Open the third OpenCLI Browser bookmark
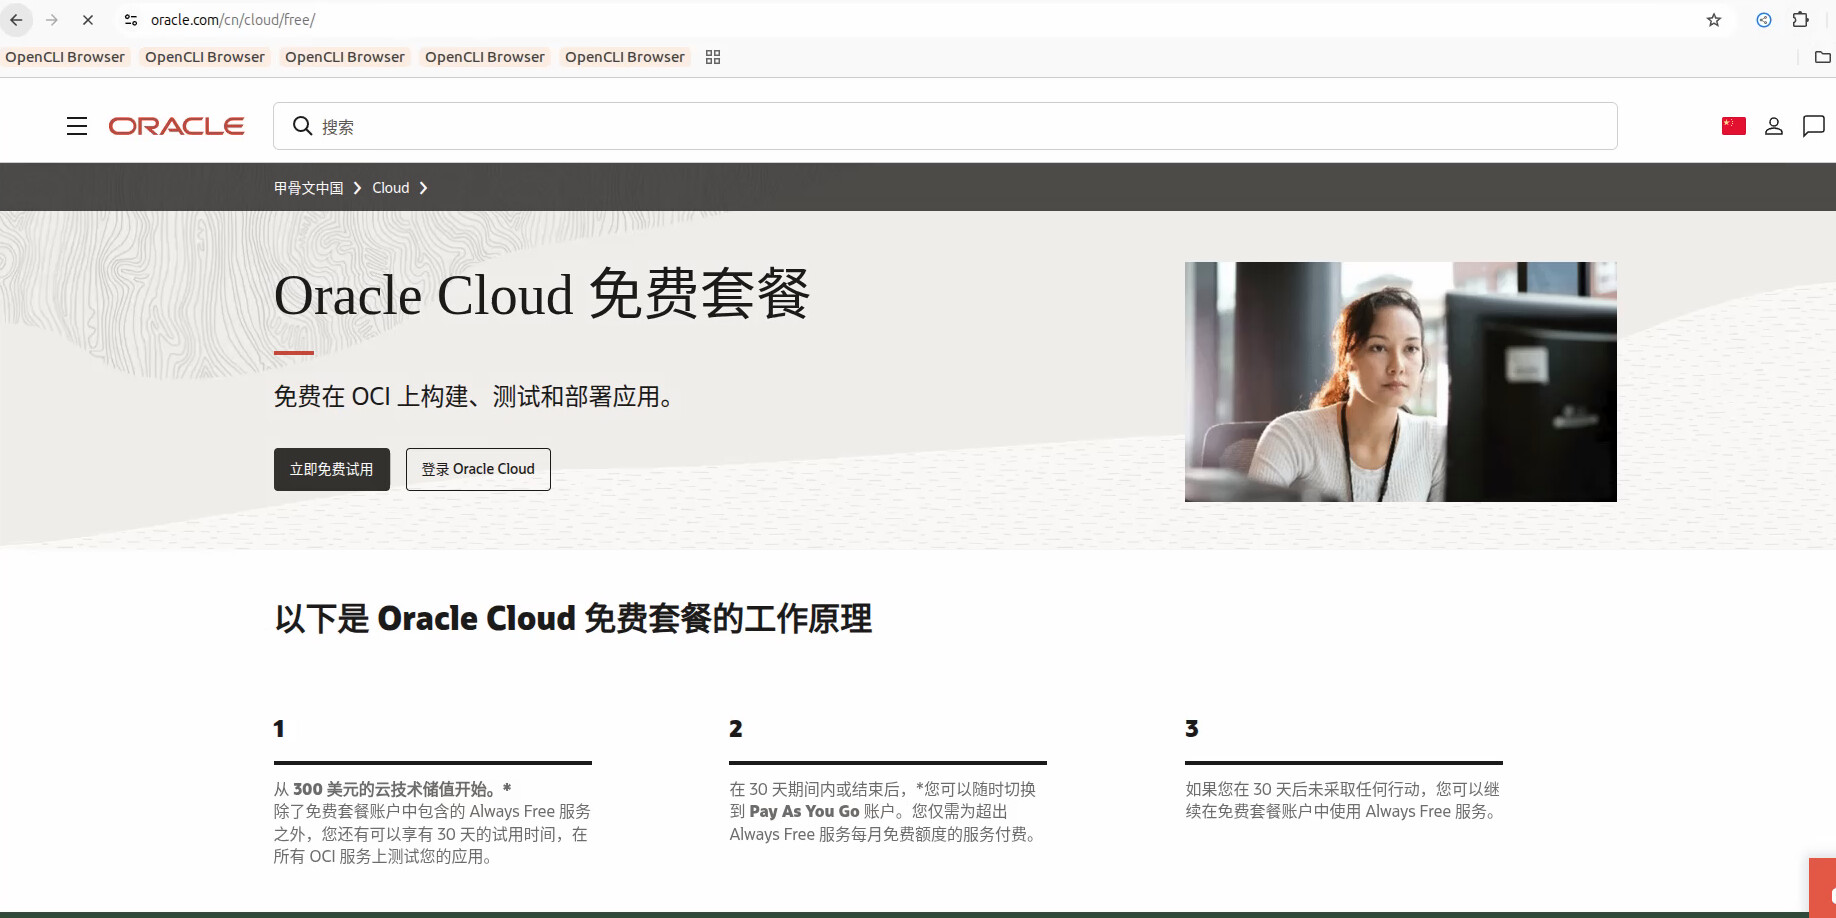The height and width of the screenshot is (918, 1836). point(345,57)
